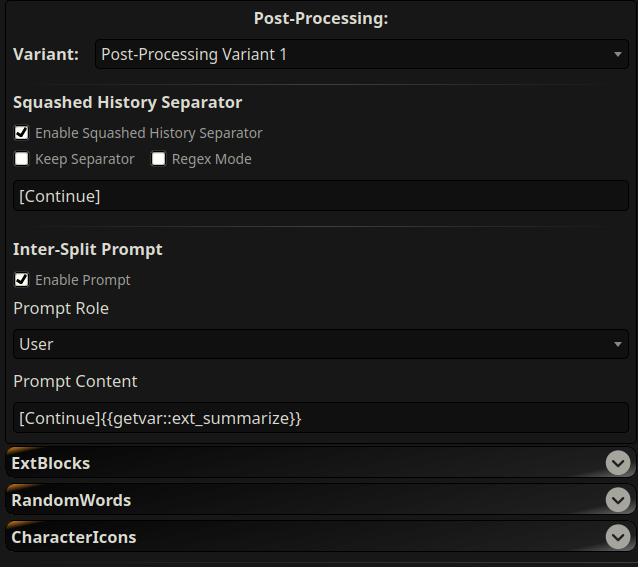This screenshot has width=638, height=567.
Task: Enable Regex Mode checkbox
Action: click(158, 159)
